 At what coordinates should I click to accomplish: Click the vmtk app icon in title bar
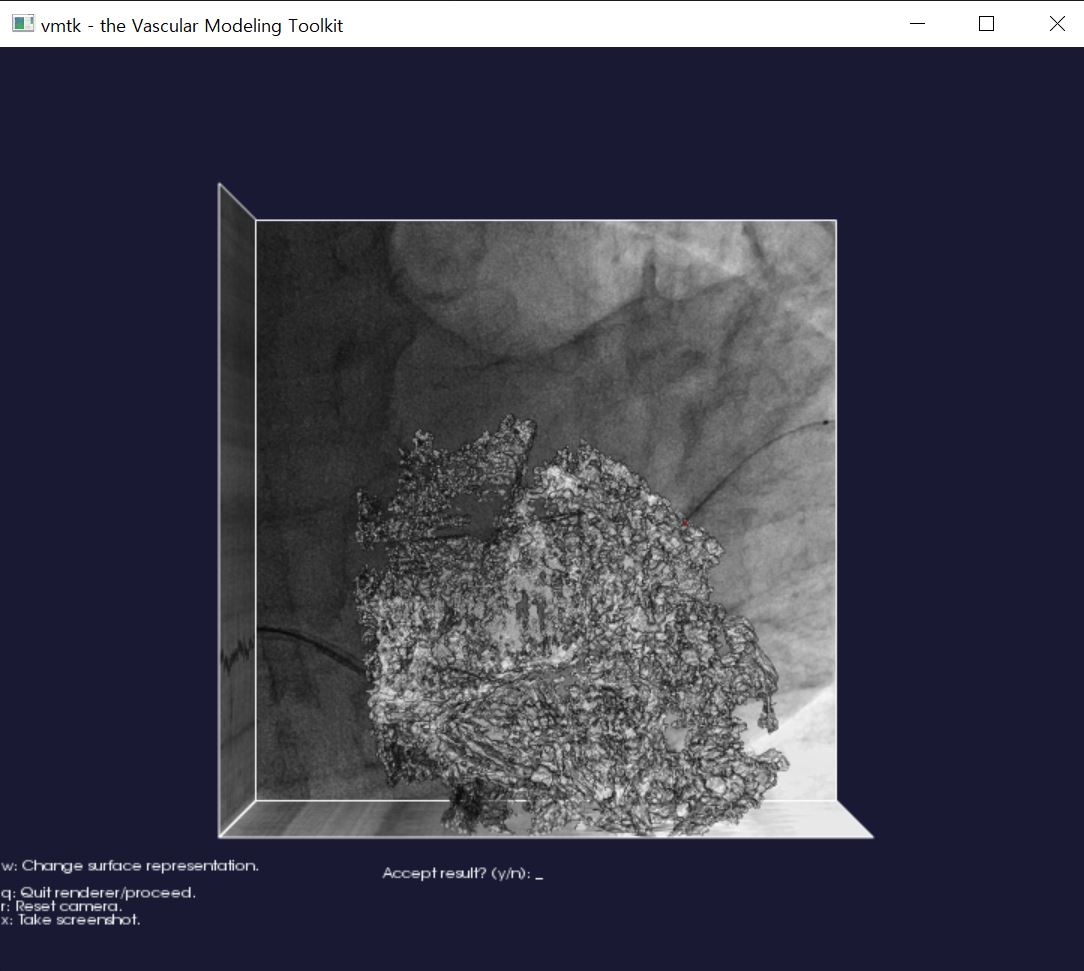pos(23,23)
